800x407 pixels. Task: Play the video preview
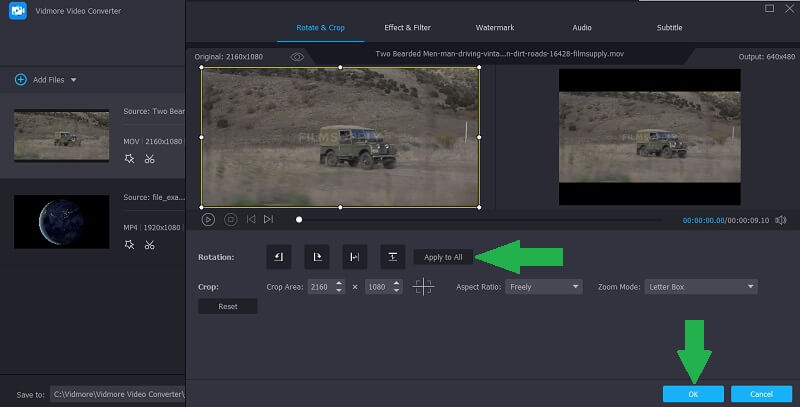[208, 219]
